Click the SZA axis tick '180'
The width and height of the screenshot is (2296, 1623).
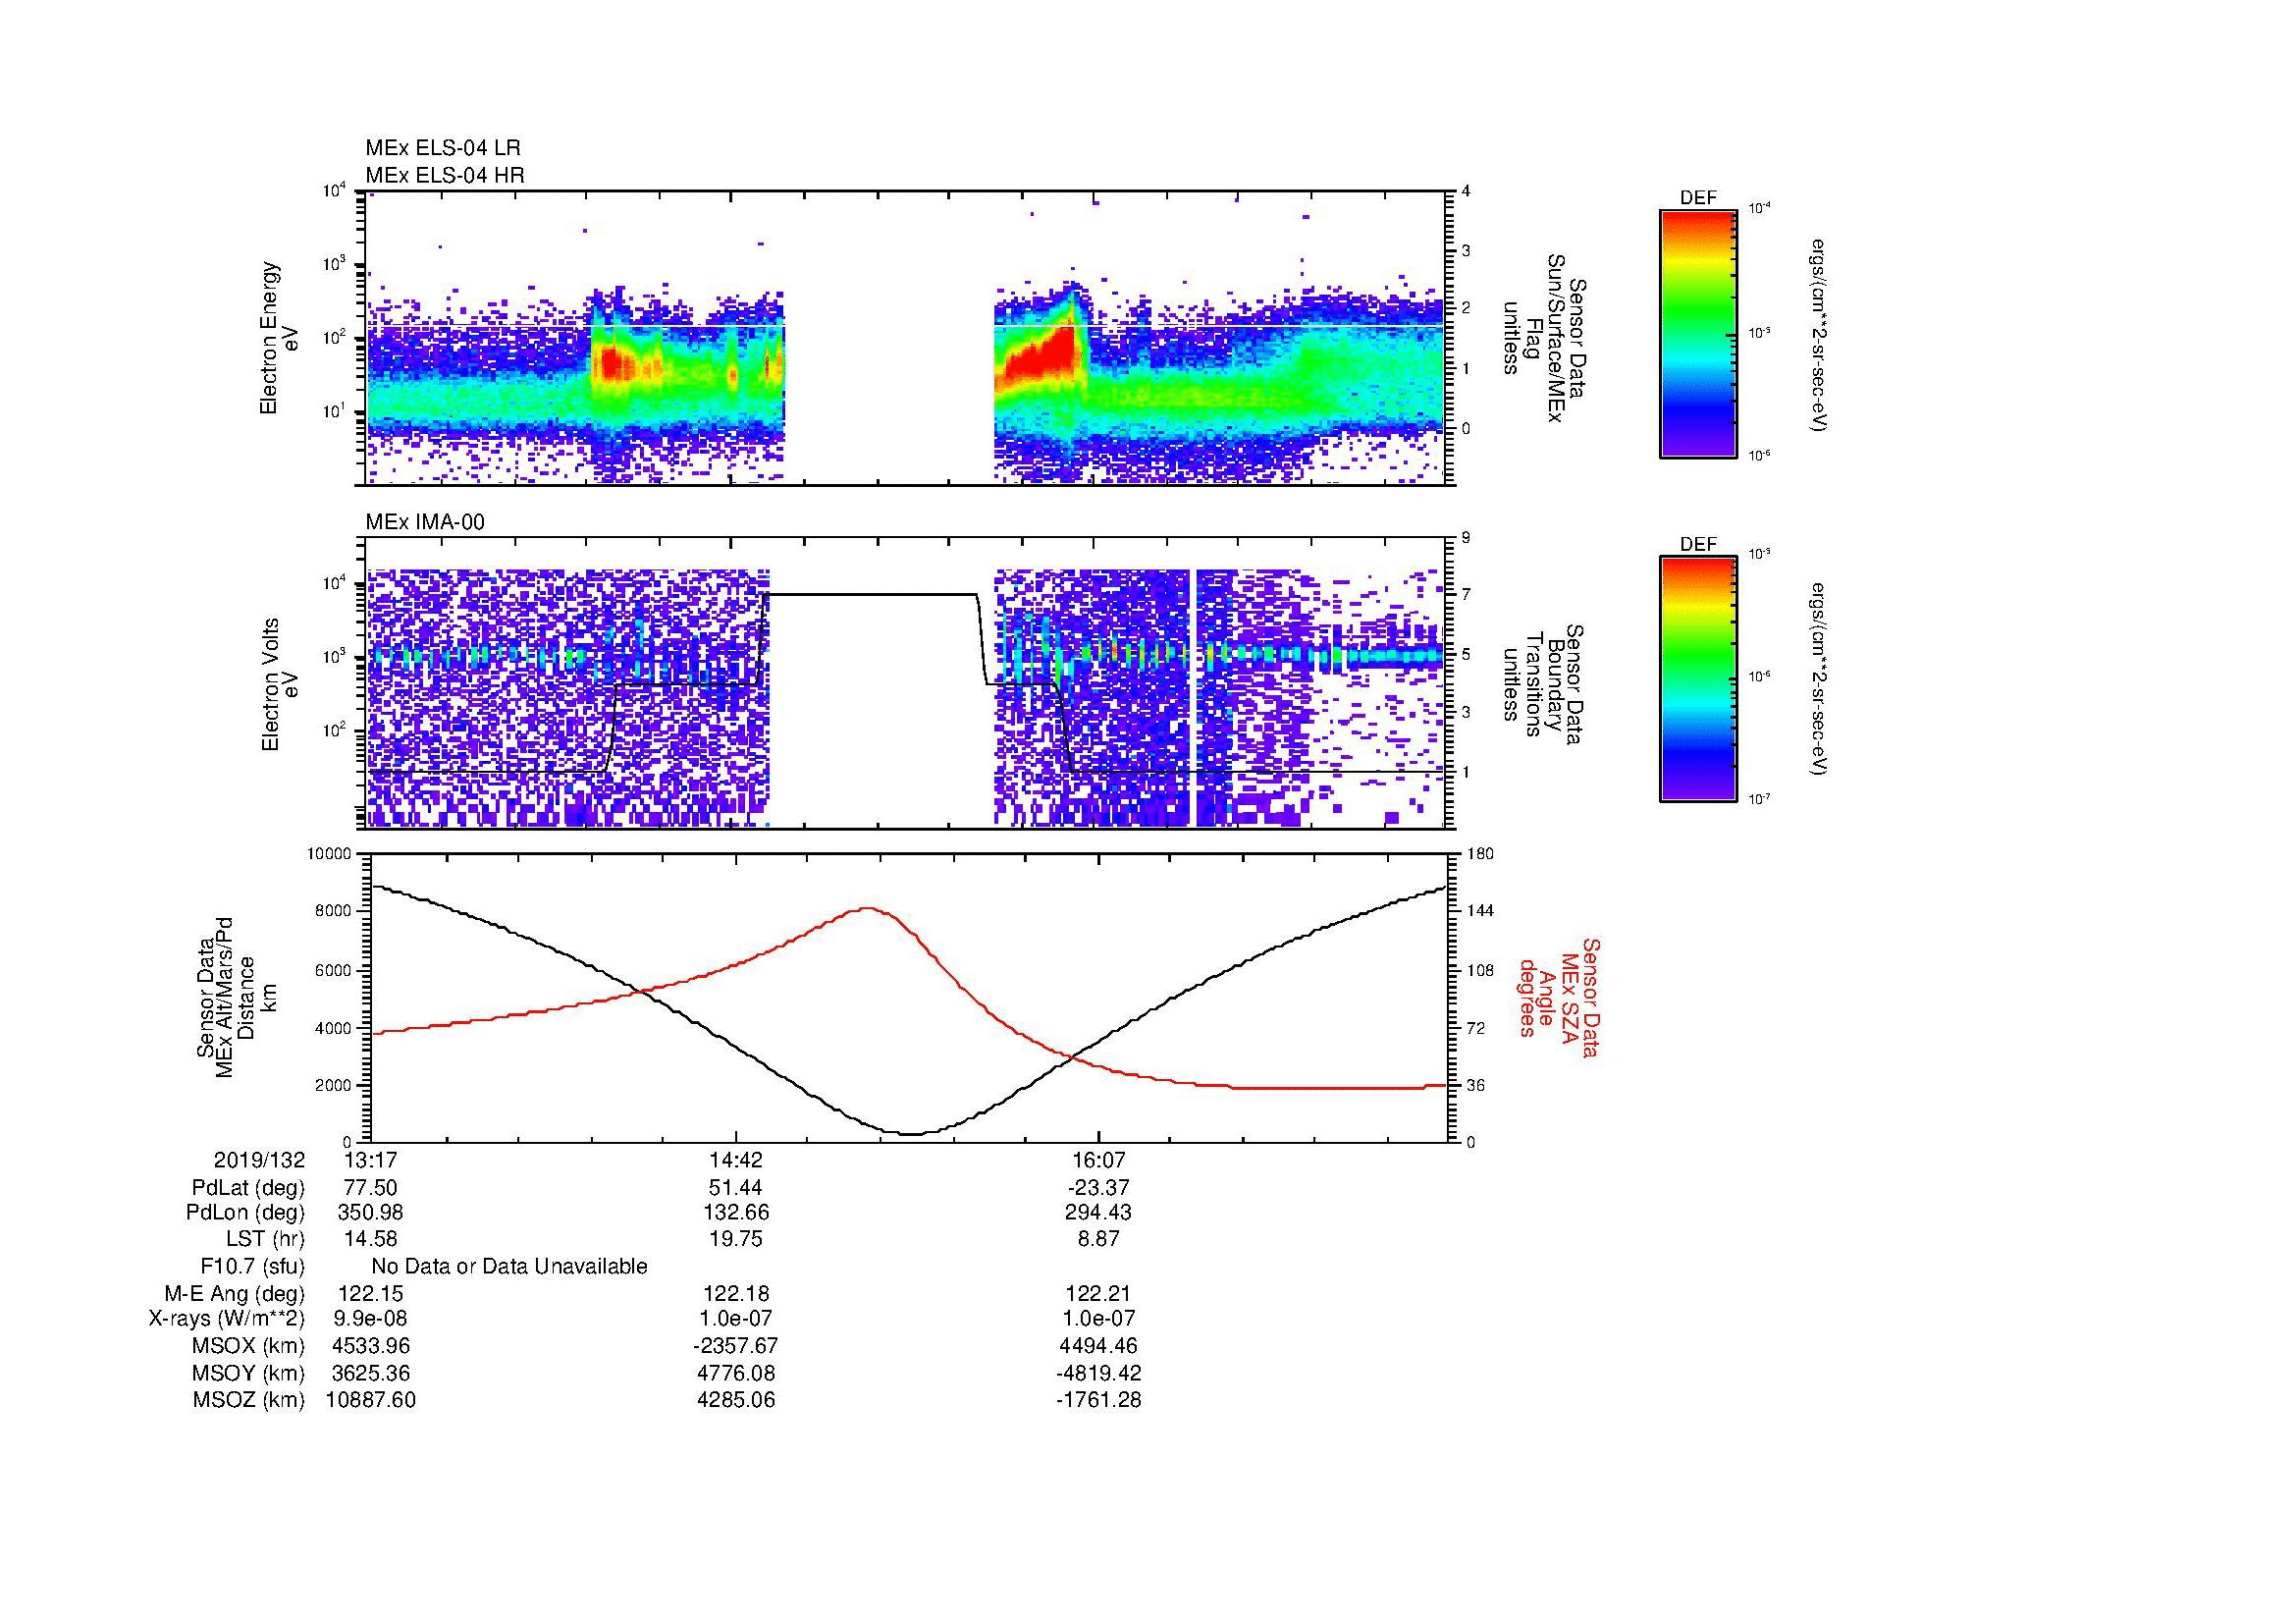click(1480, 854)
